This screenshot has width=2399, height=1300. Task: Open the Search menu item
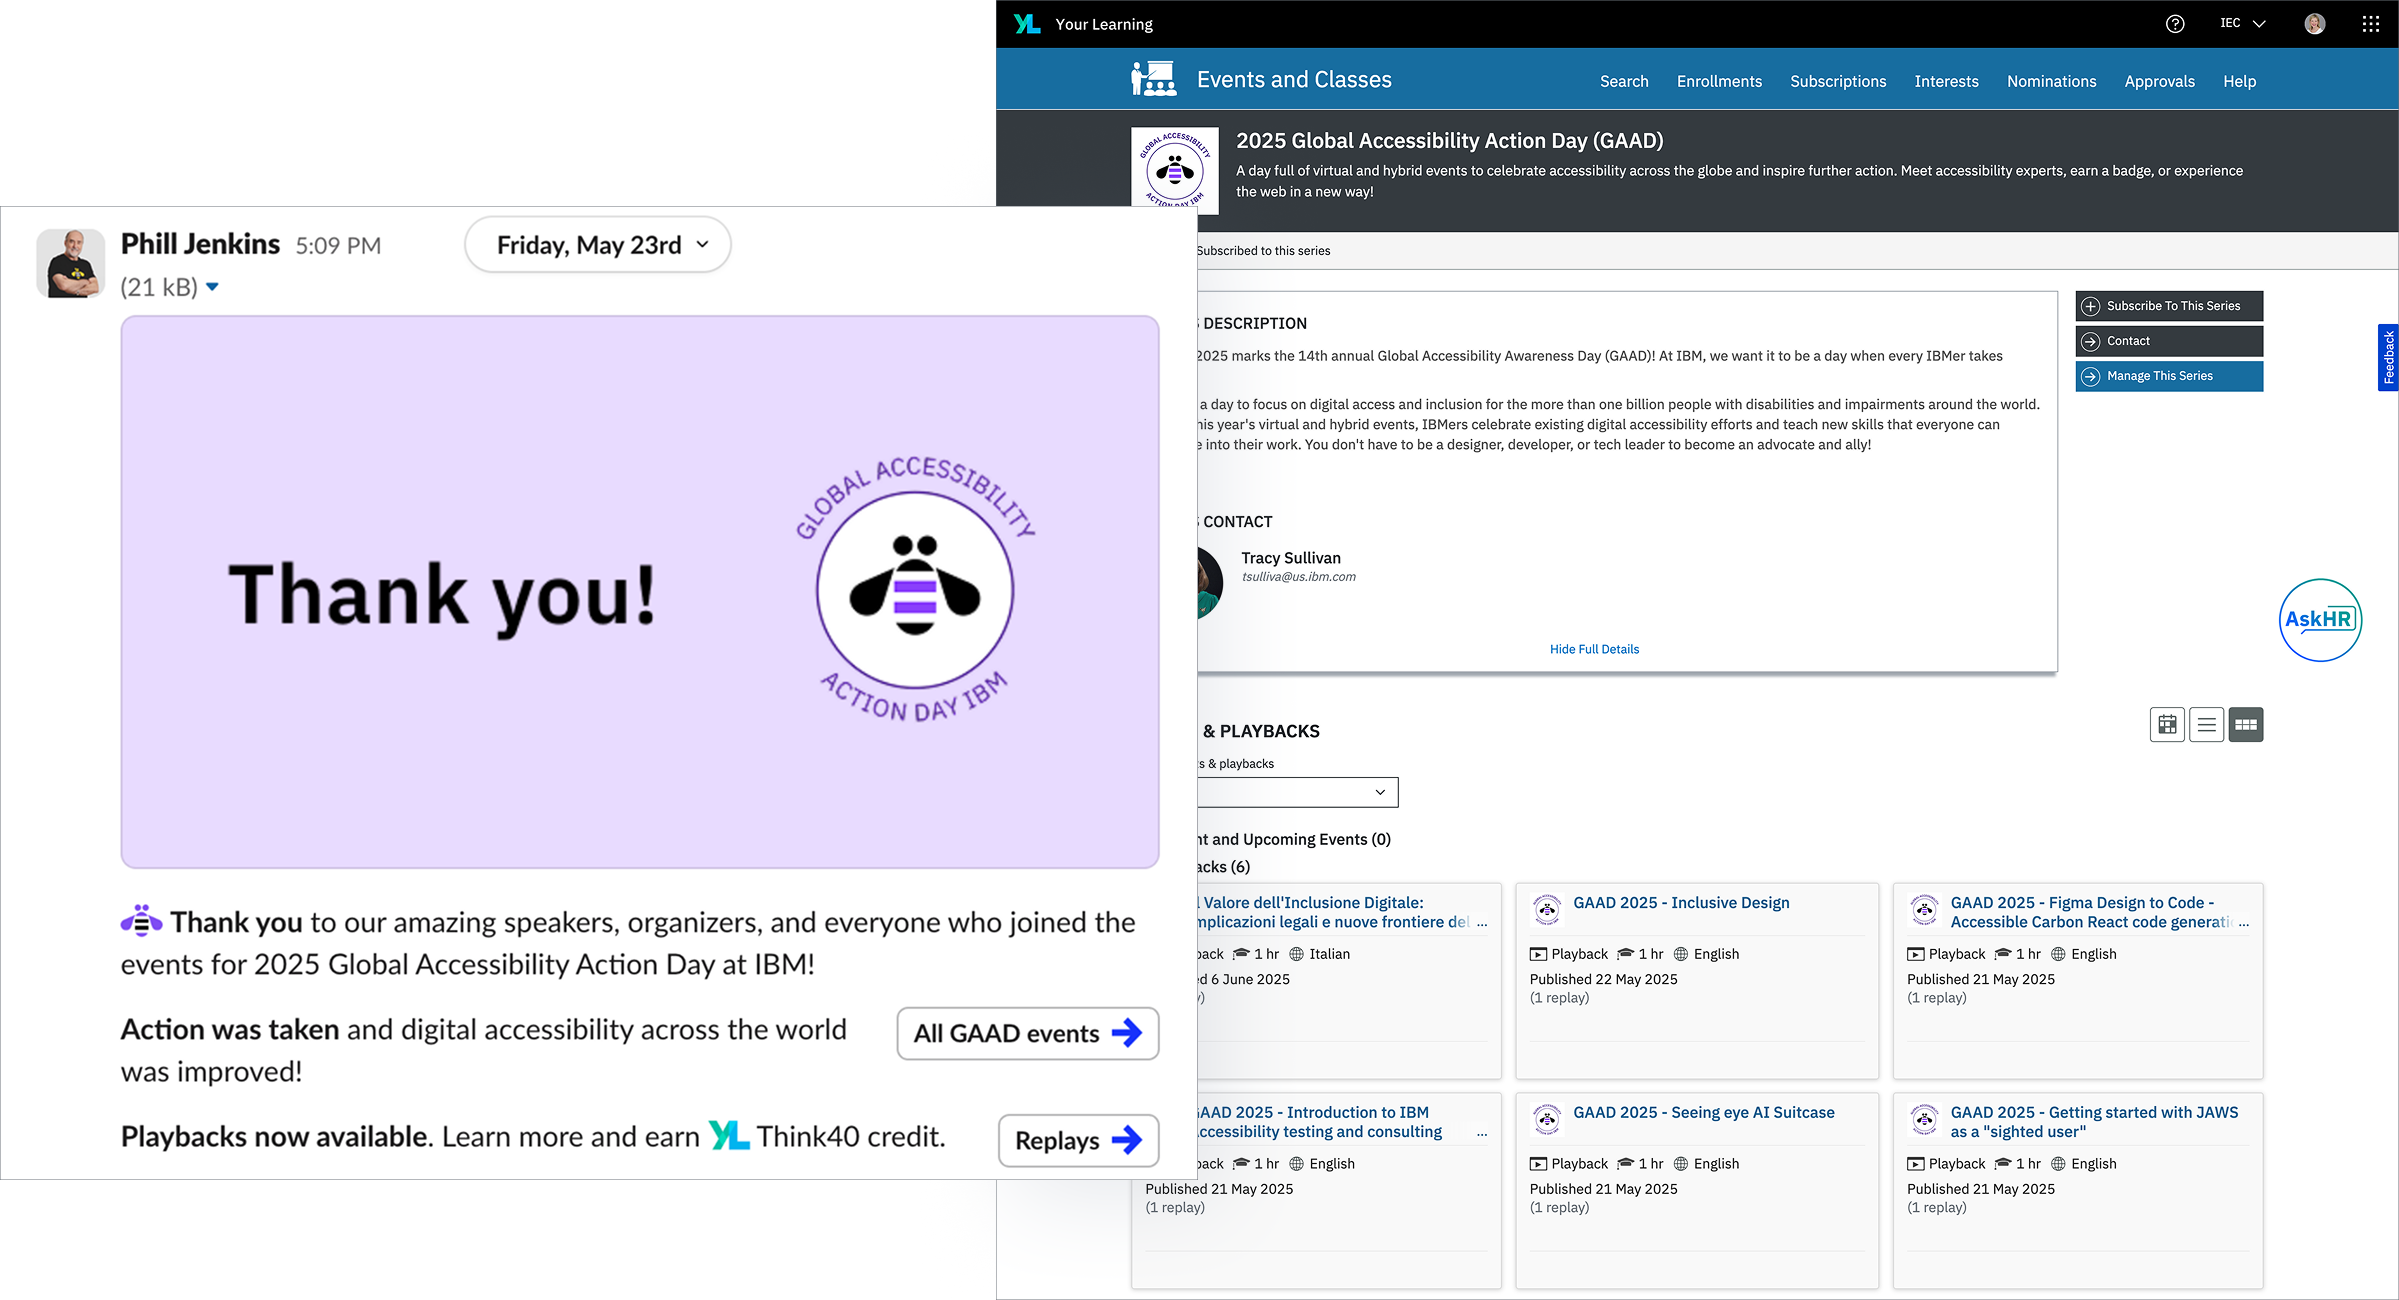point(1624,81)
